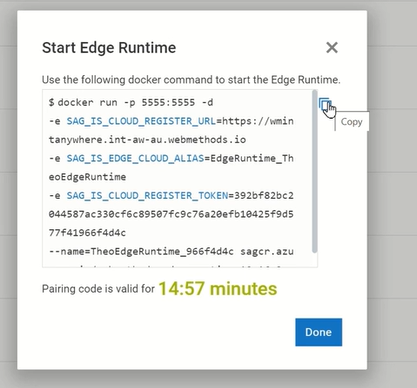Click the SAG_IS_CLOUD_REGISTER_TOKEN variable text
The width and height of the screenshot is (417, 388).
point(147,195)
